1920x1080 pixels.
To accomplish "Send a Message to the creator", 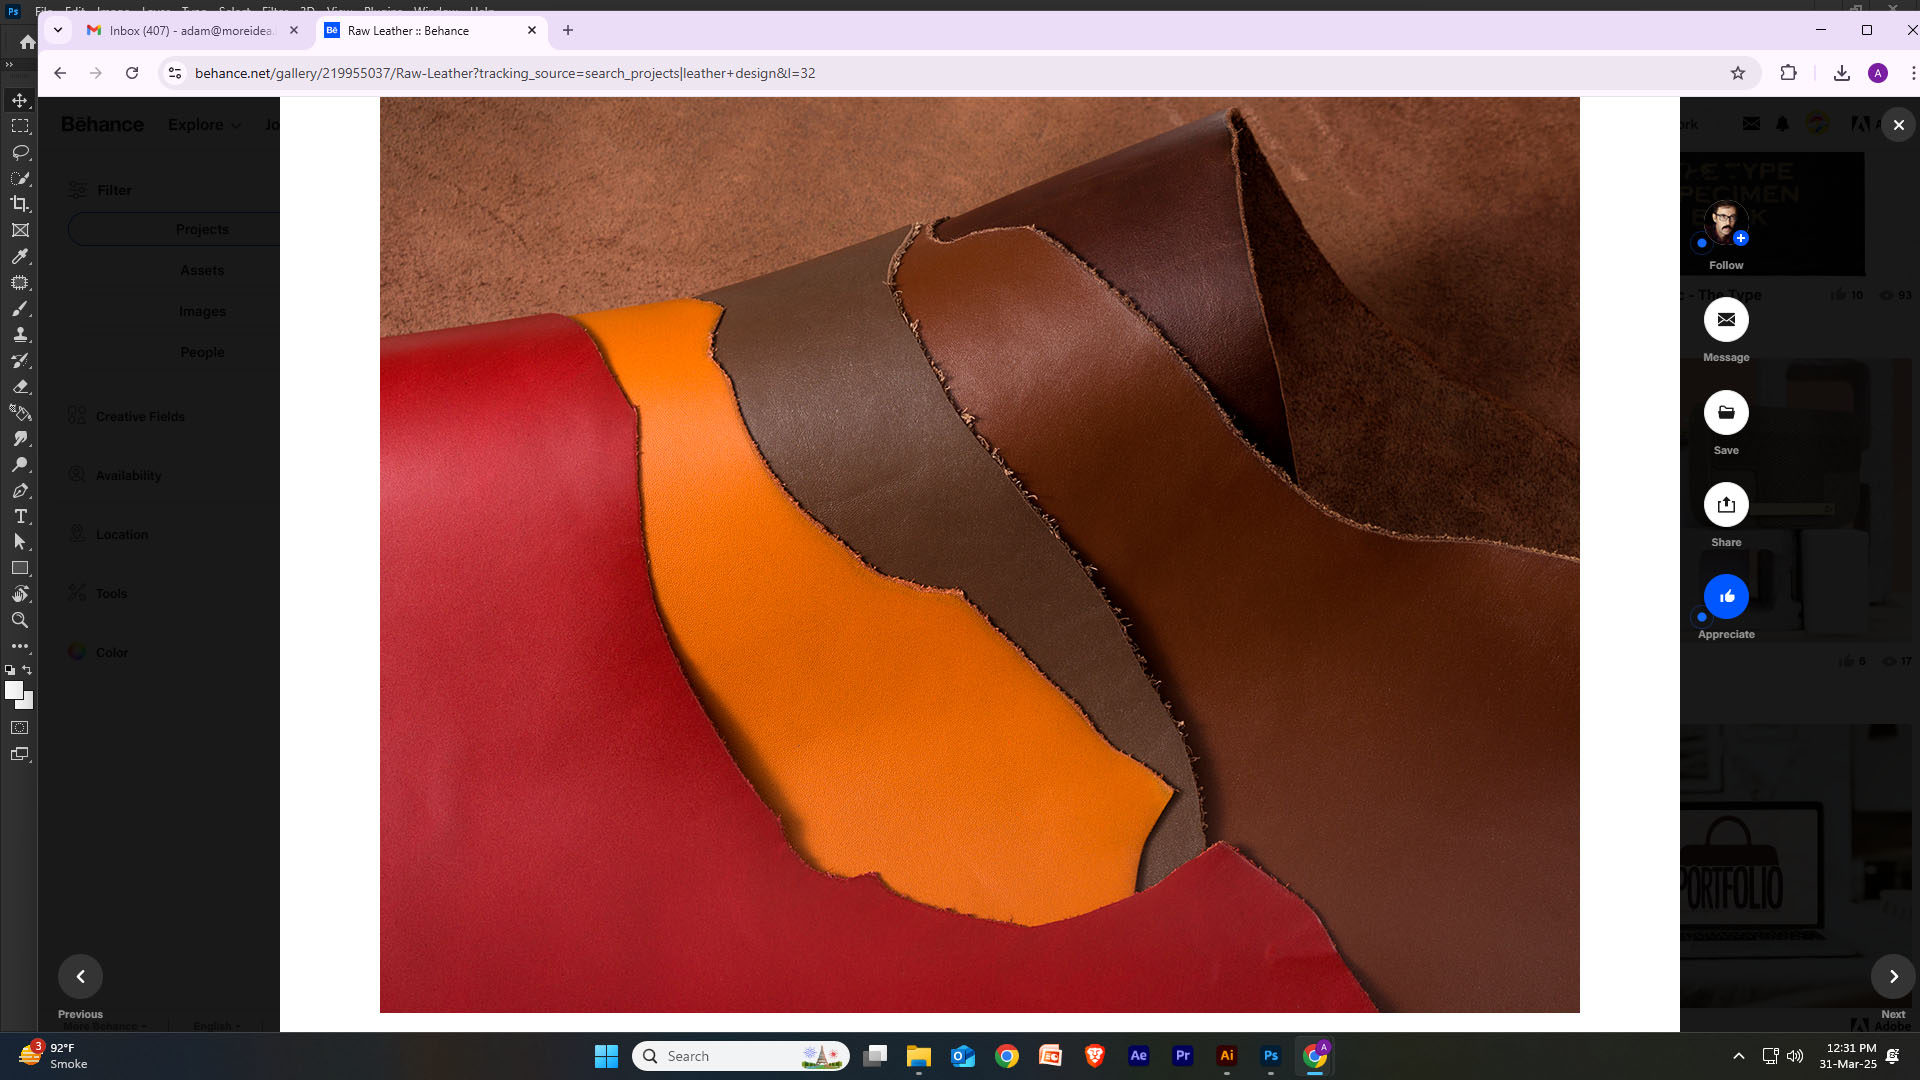I will tap(1726, 320).
